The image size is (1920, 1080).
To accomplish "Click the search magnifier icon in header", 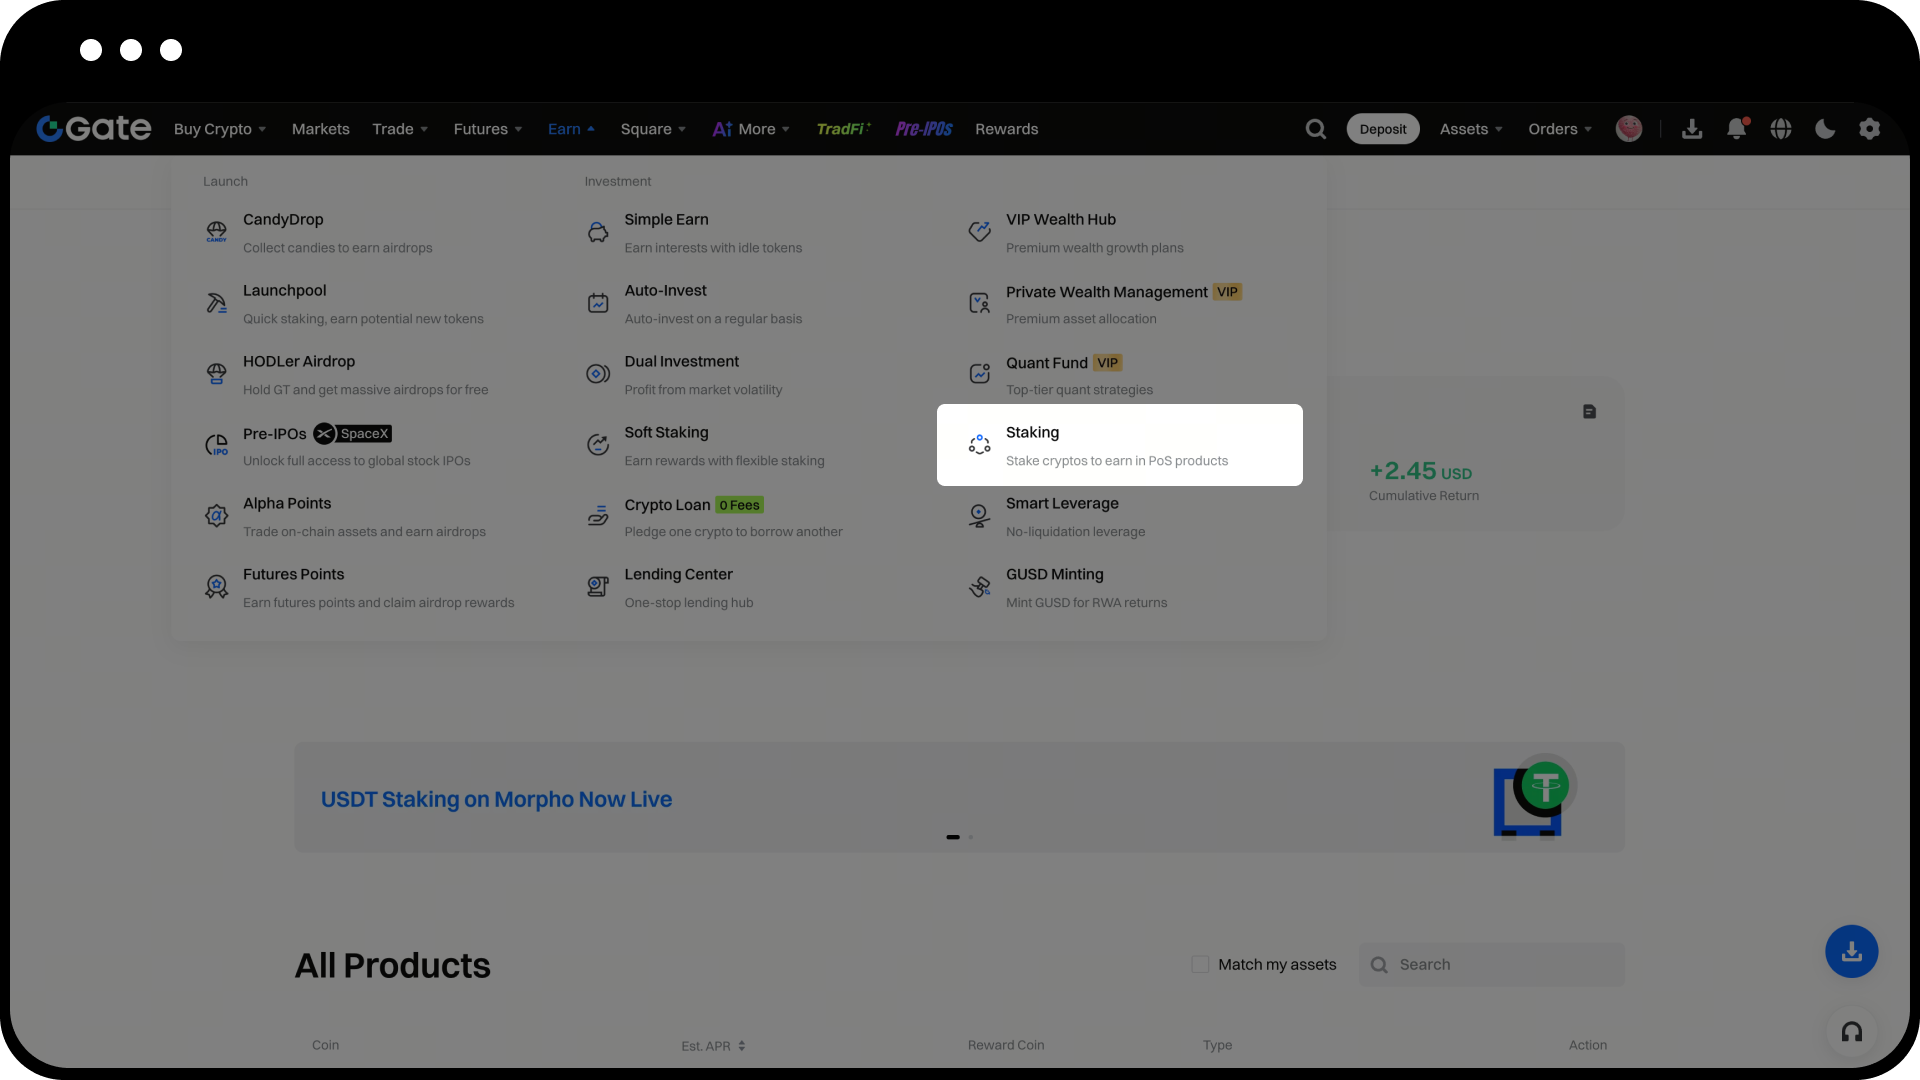I will (1316, 129).
